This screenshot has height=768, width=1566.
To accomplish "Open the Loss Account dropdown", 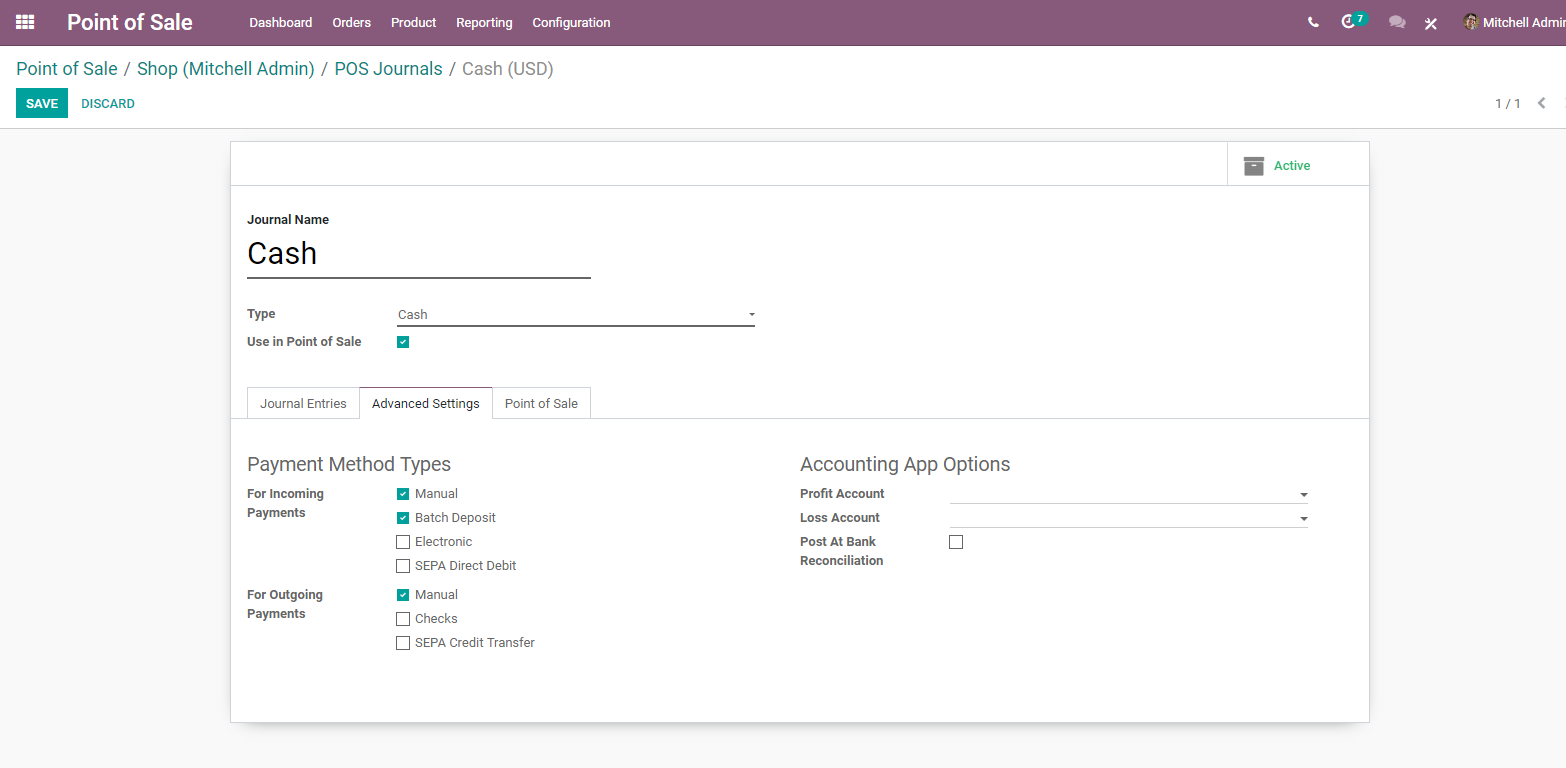I will coord(1129,518).
